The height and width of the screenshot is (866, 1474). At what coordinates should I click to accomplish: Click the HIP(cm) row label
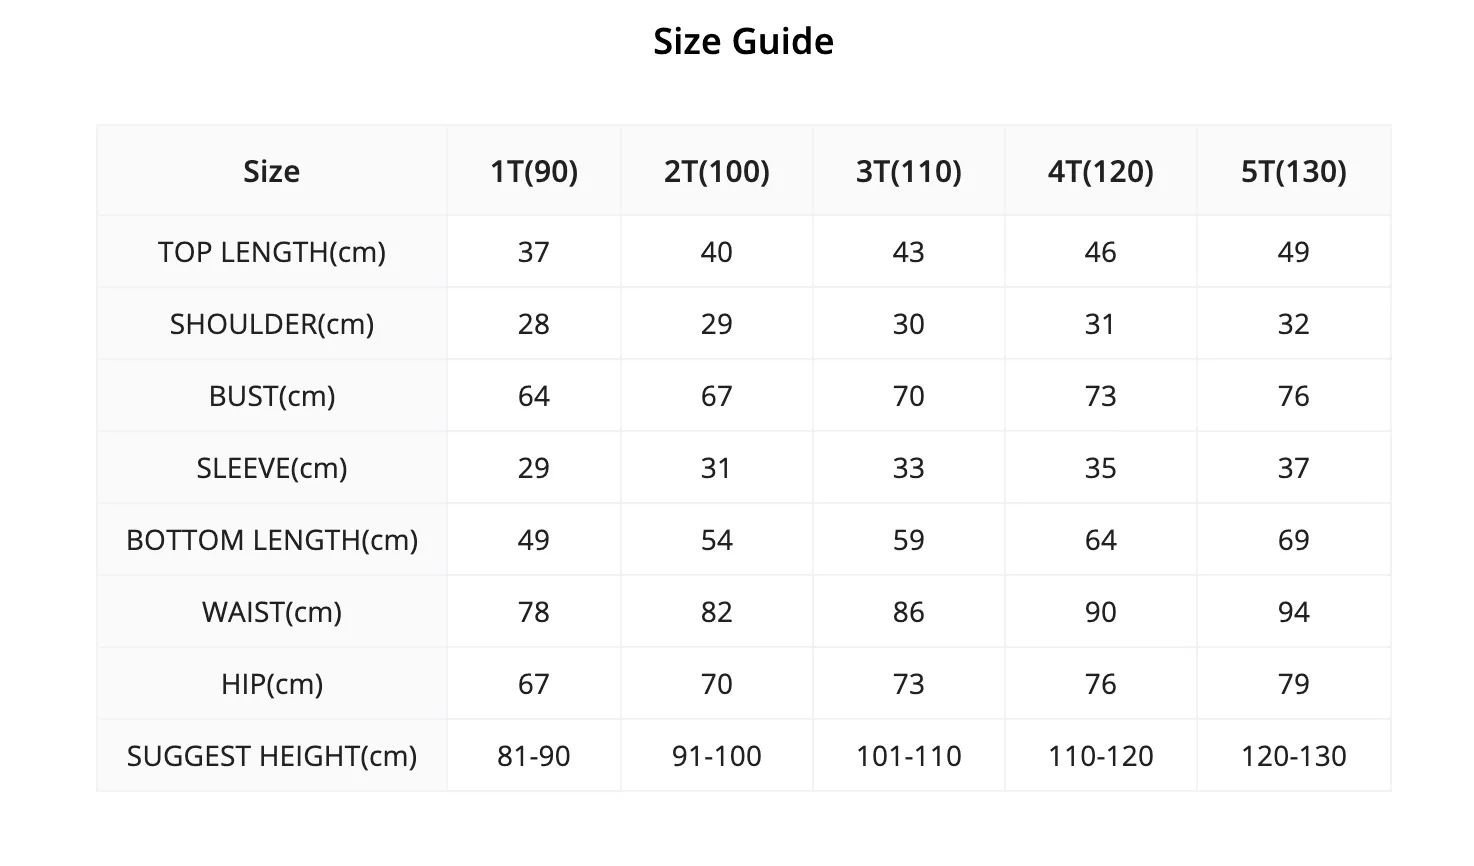[x=272, y=684]
